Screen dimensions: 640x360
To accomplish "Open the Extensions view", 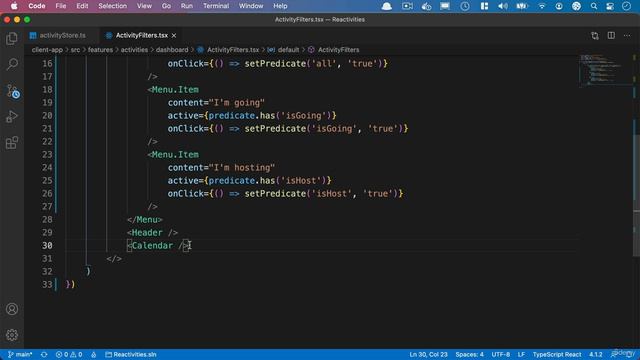I will pyautogui.click(x=12, y=143).
